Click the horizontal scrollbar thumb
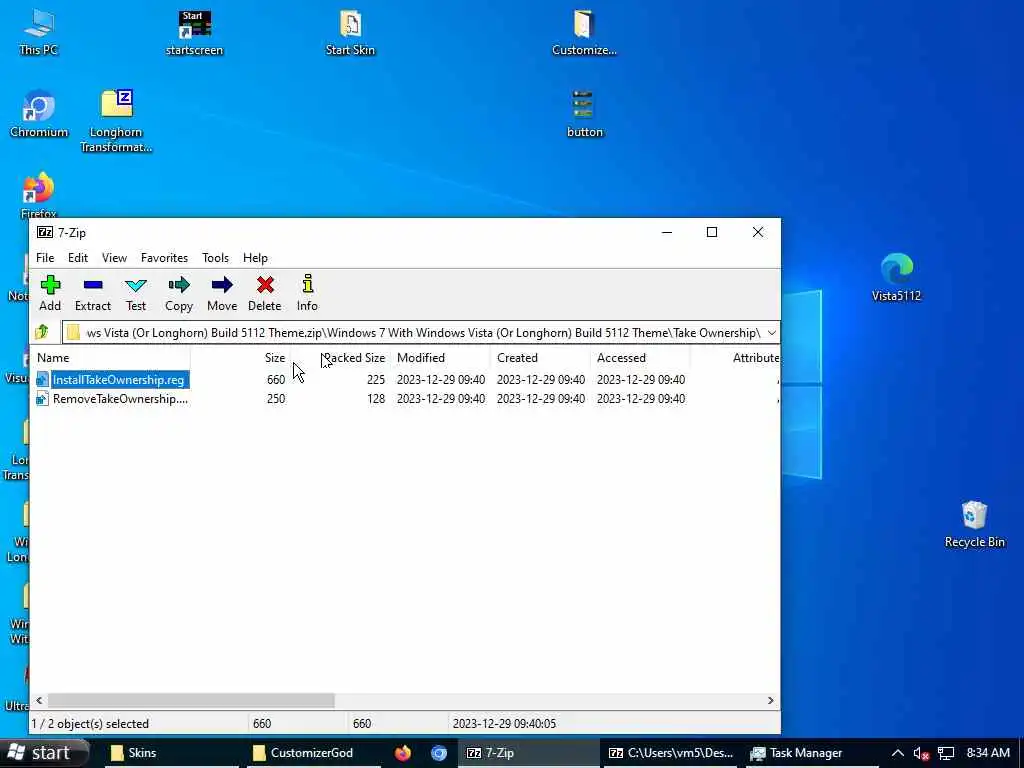1024x768 pixels. [191, 701]
